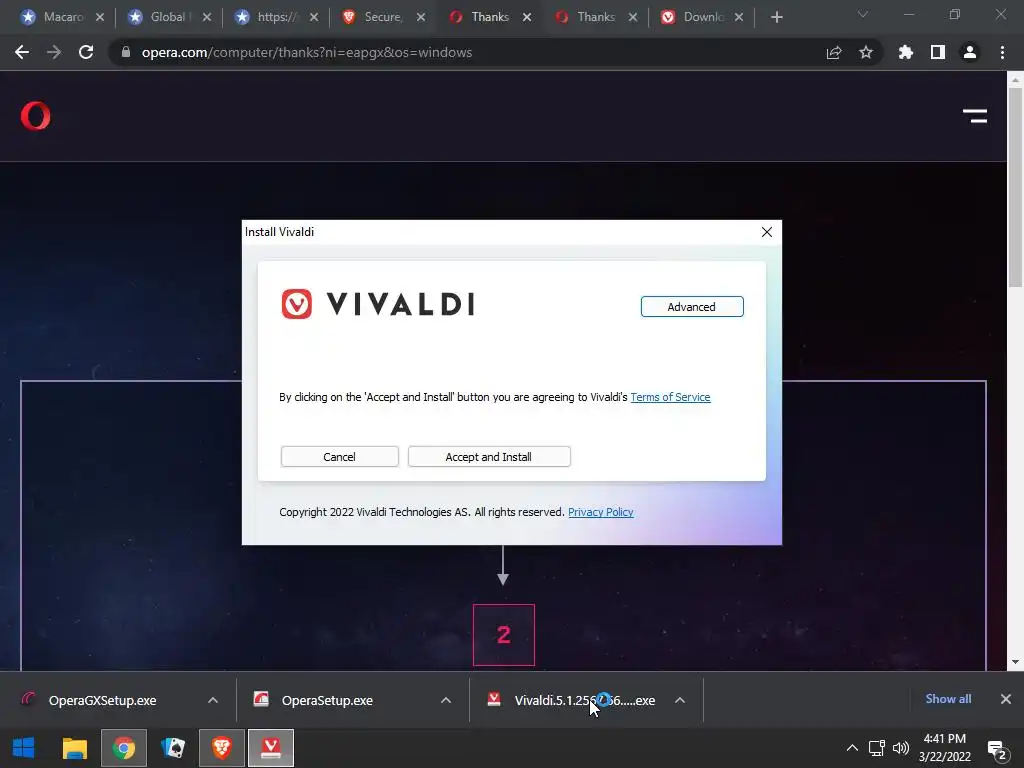This screenshot has height=768, width=1024.
Task: Expand options for OperaGXSetup.exe download
Action: click(x=213, y=700)
